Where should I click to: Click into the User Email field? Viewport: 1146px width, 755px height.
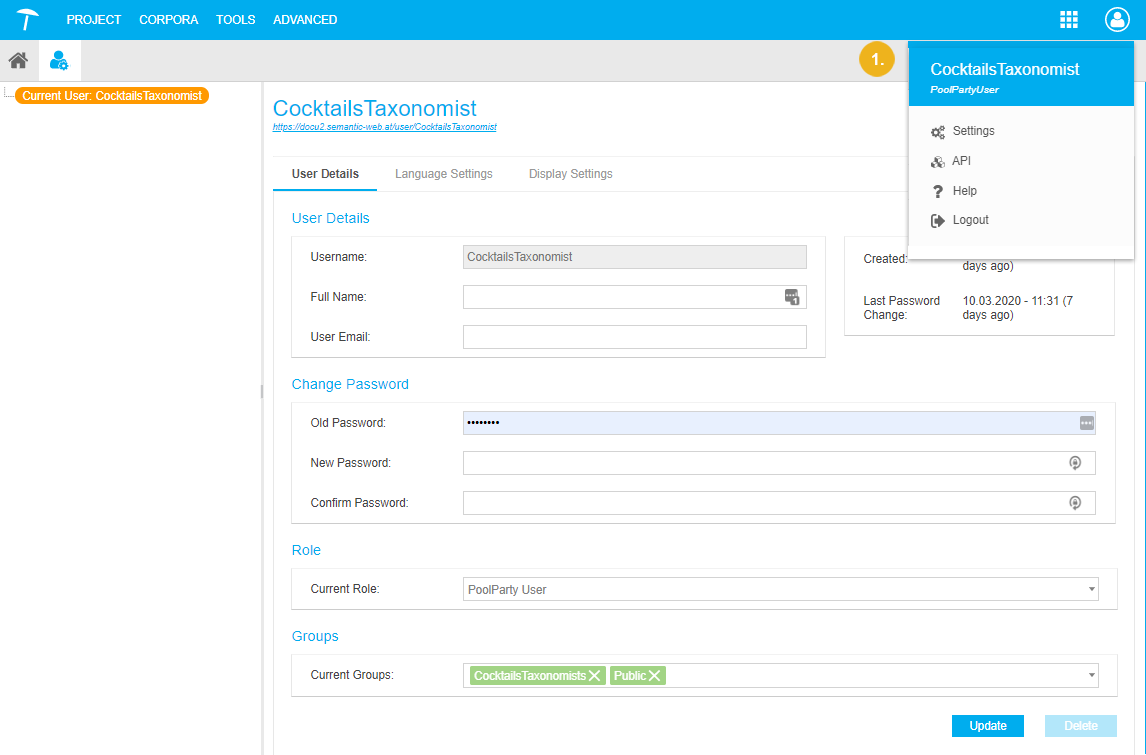pyautogui.click(x=634, y=337)
